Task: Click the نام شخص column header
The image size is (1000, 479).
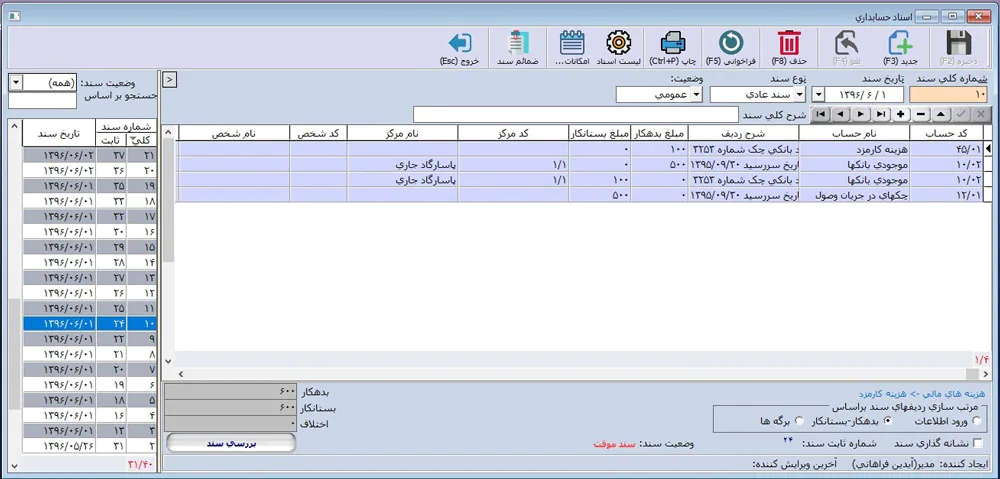Action: pyautogui.click(x=234, y=132)
